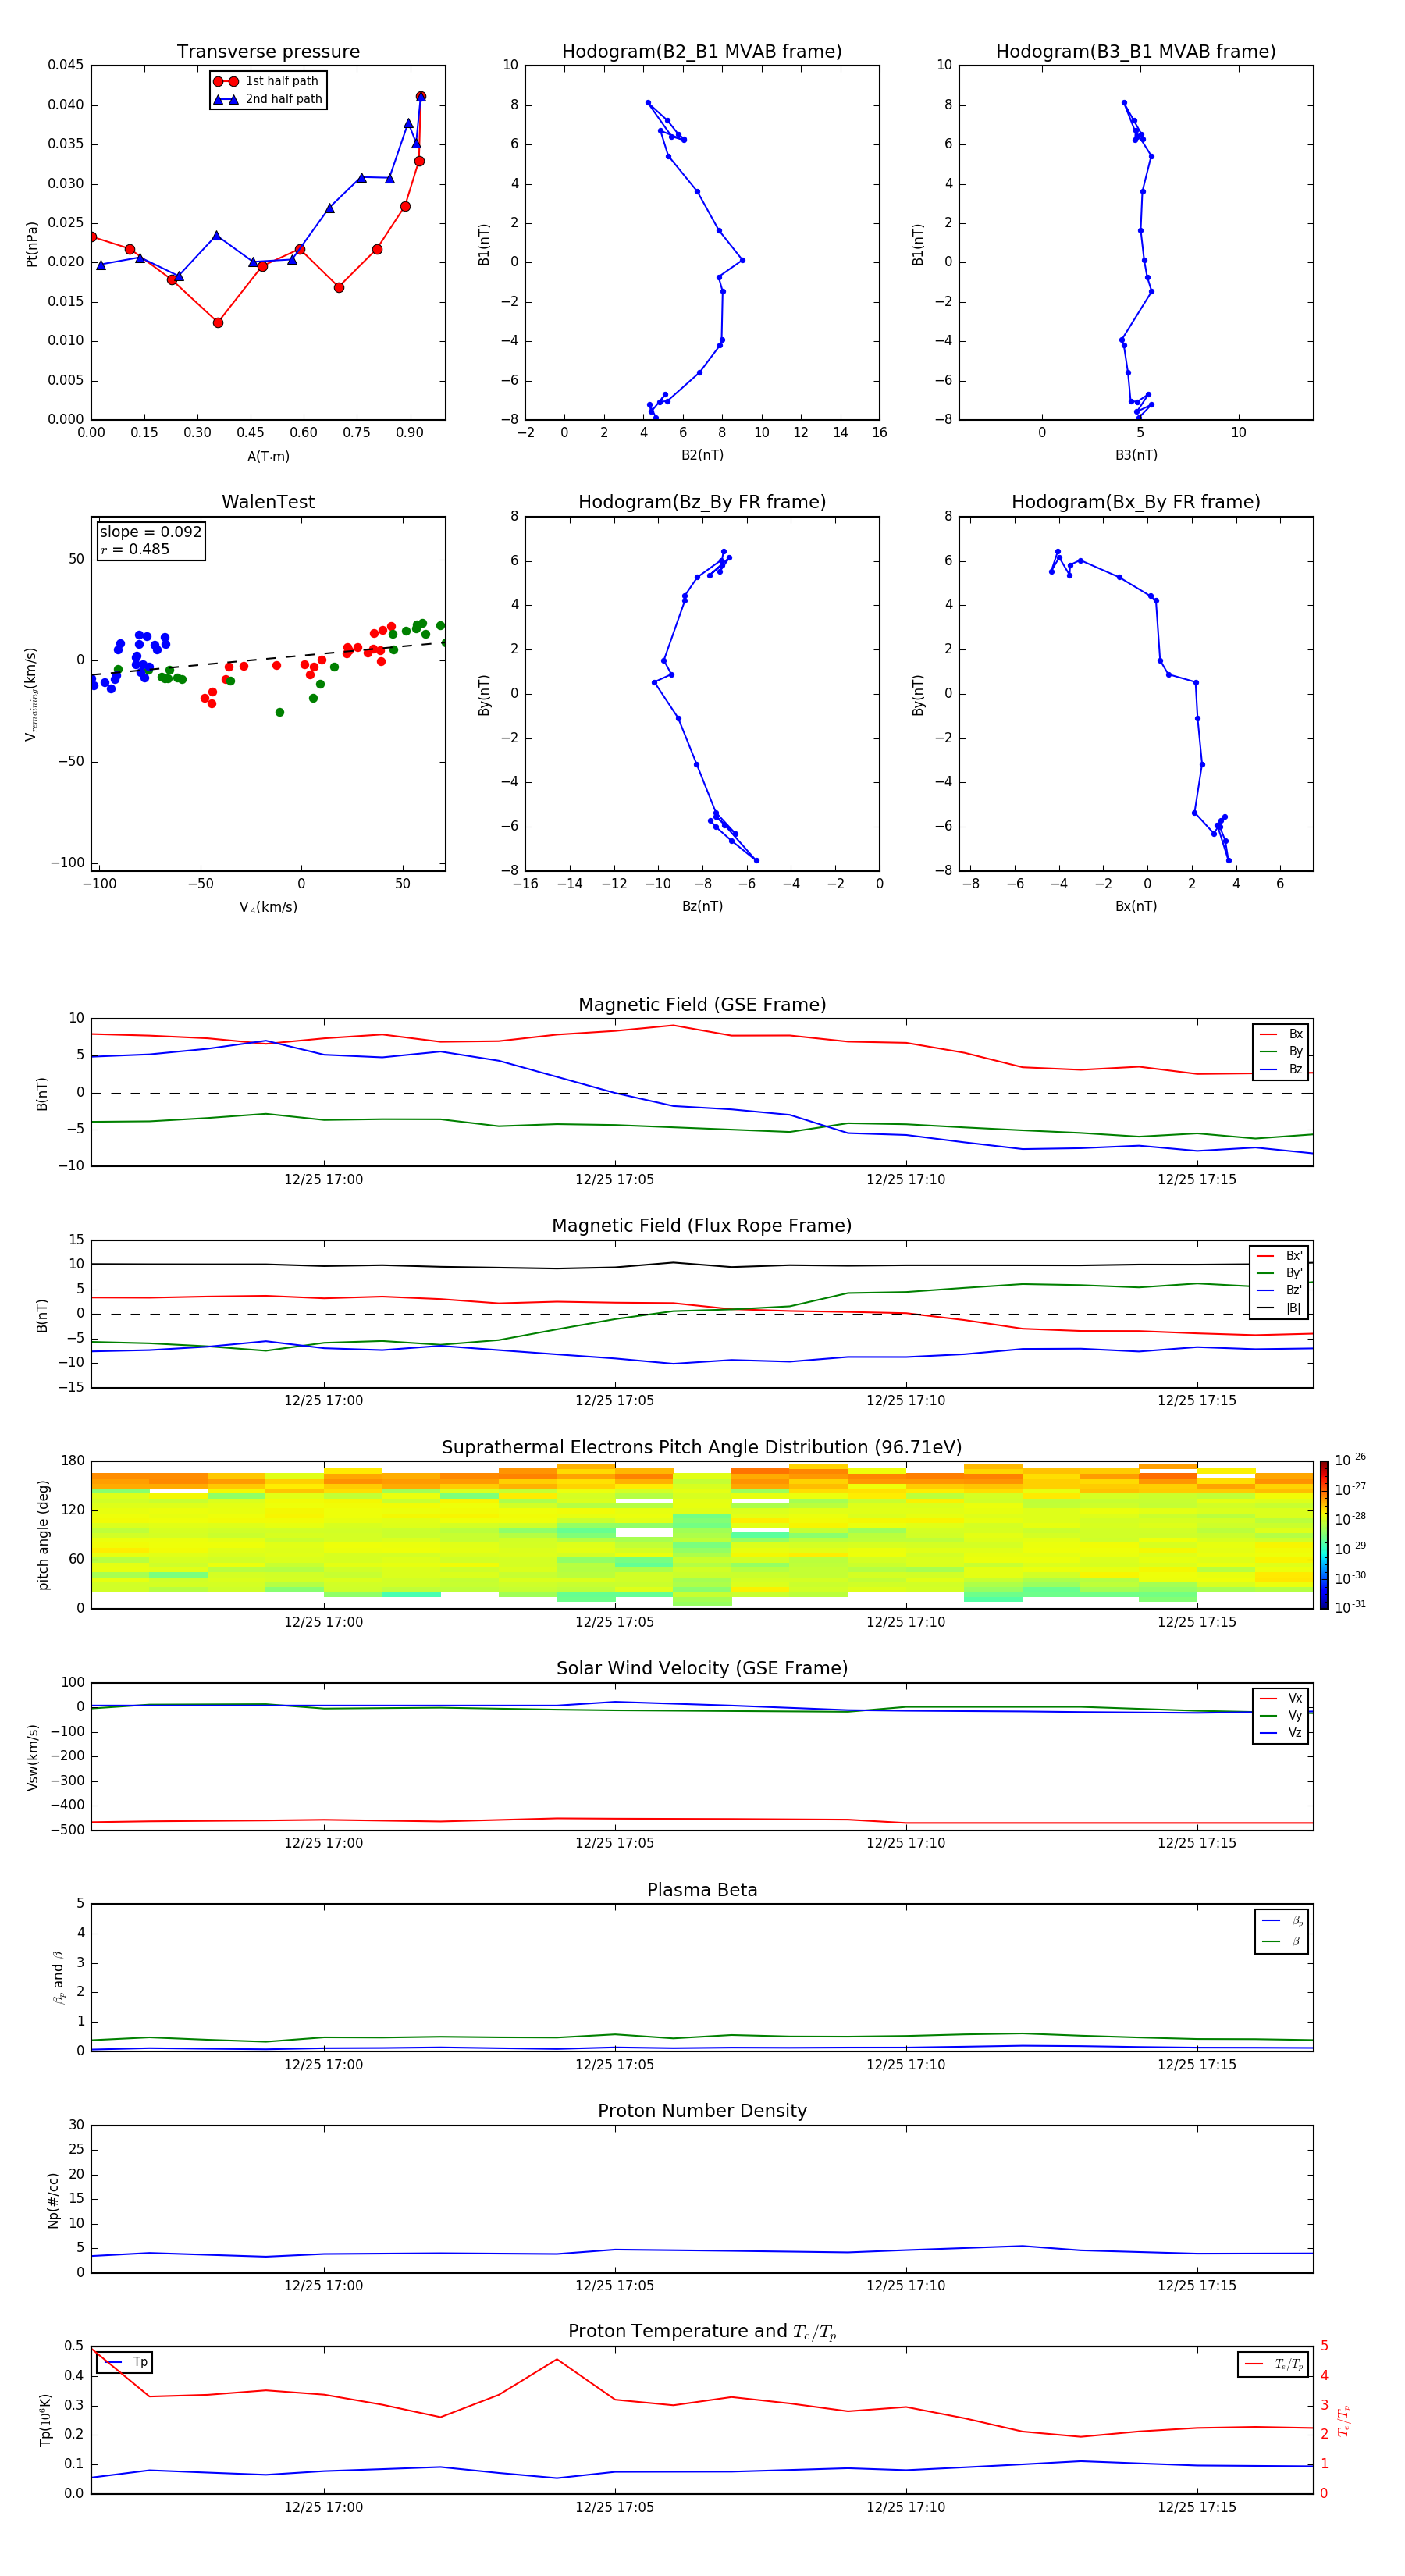The image size is (1405, 2576).
Task: Select the 'slope = 0.092' annotation
Action: tap(151, 532)
